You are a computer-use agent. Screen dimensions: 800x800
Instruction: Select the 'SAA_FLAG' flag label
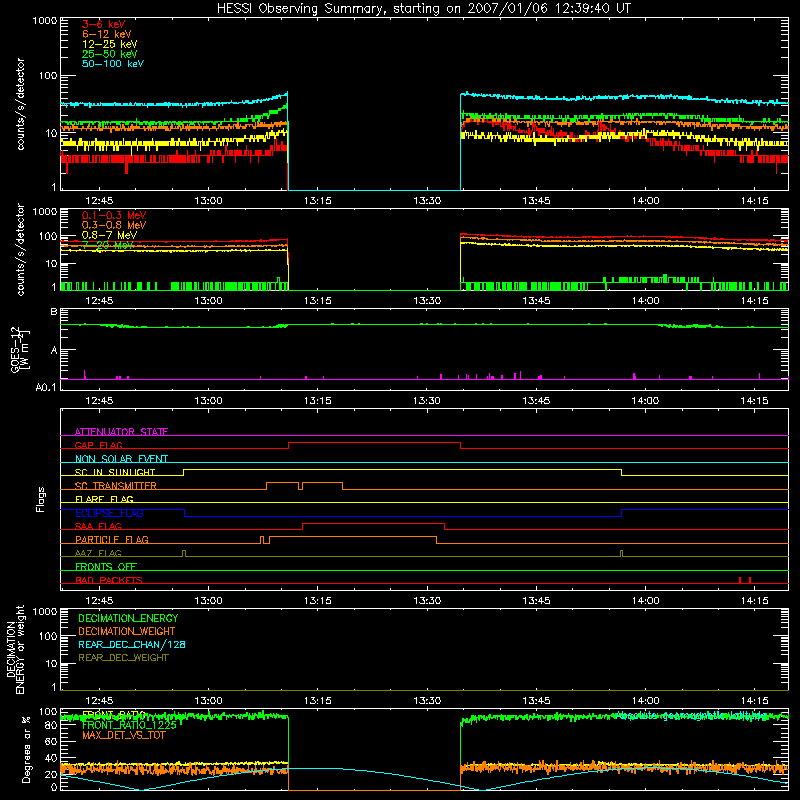pos(98,526)
